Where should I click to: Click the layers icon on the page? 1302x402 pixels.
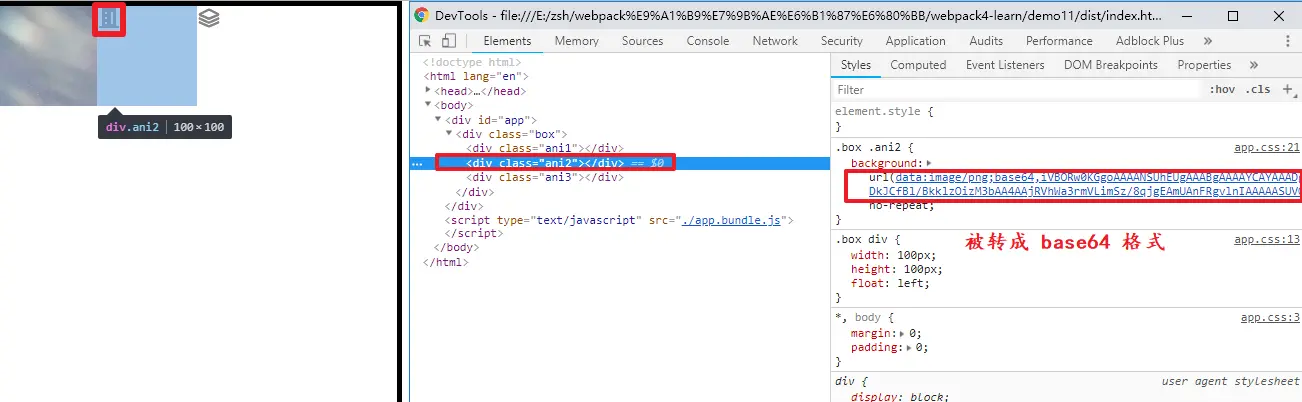pyautogui.click(x=208, y=18)
